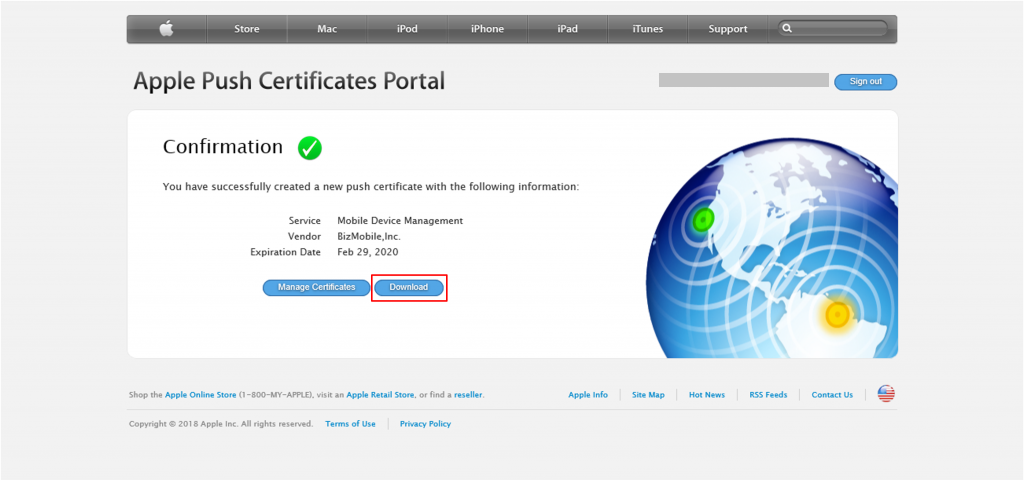Navigate to iTunes from the top bar
This screenshot has height=481, width=1024.
647,29
